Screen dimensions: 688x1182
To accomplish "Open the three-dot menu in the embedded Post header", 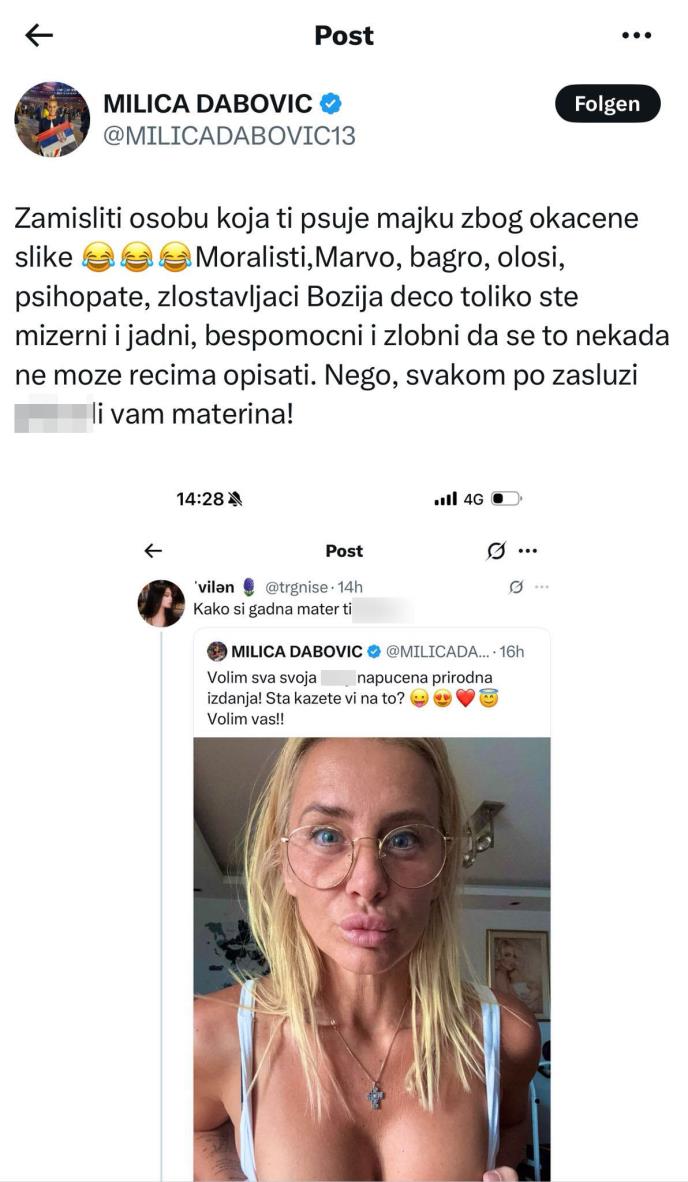I will (528, 551).
